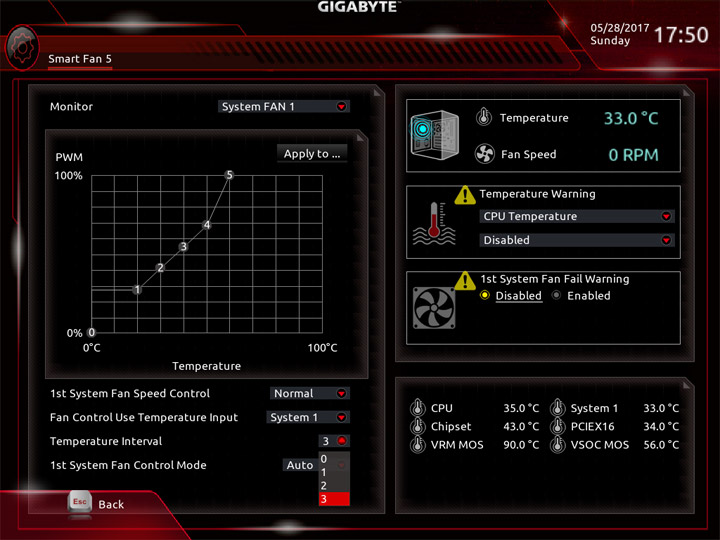Click the System 1 33.0 °C value

(x=661, y=408)
